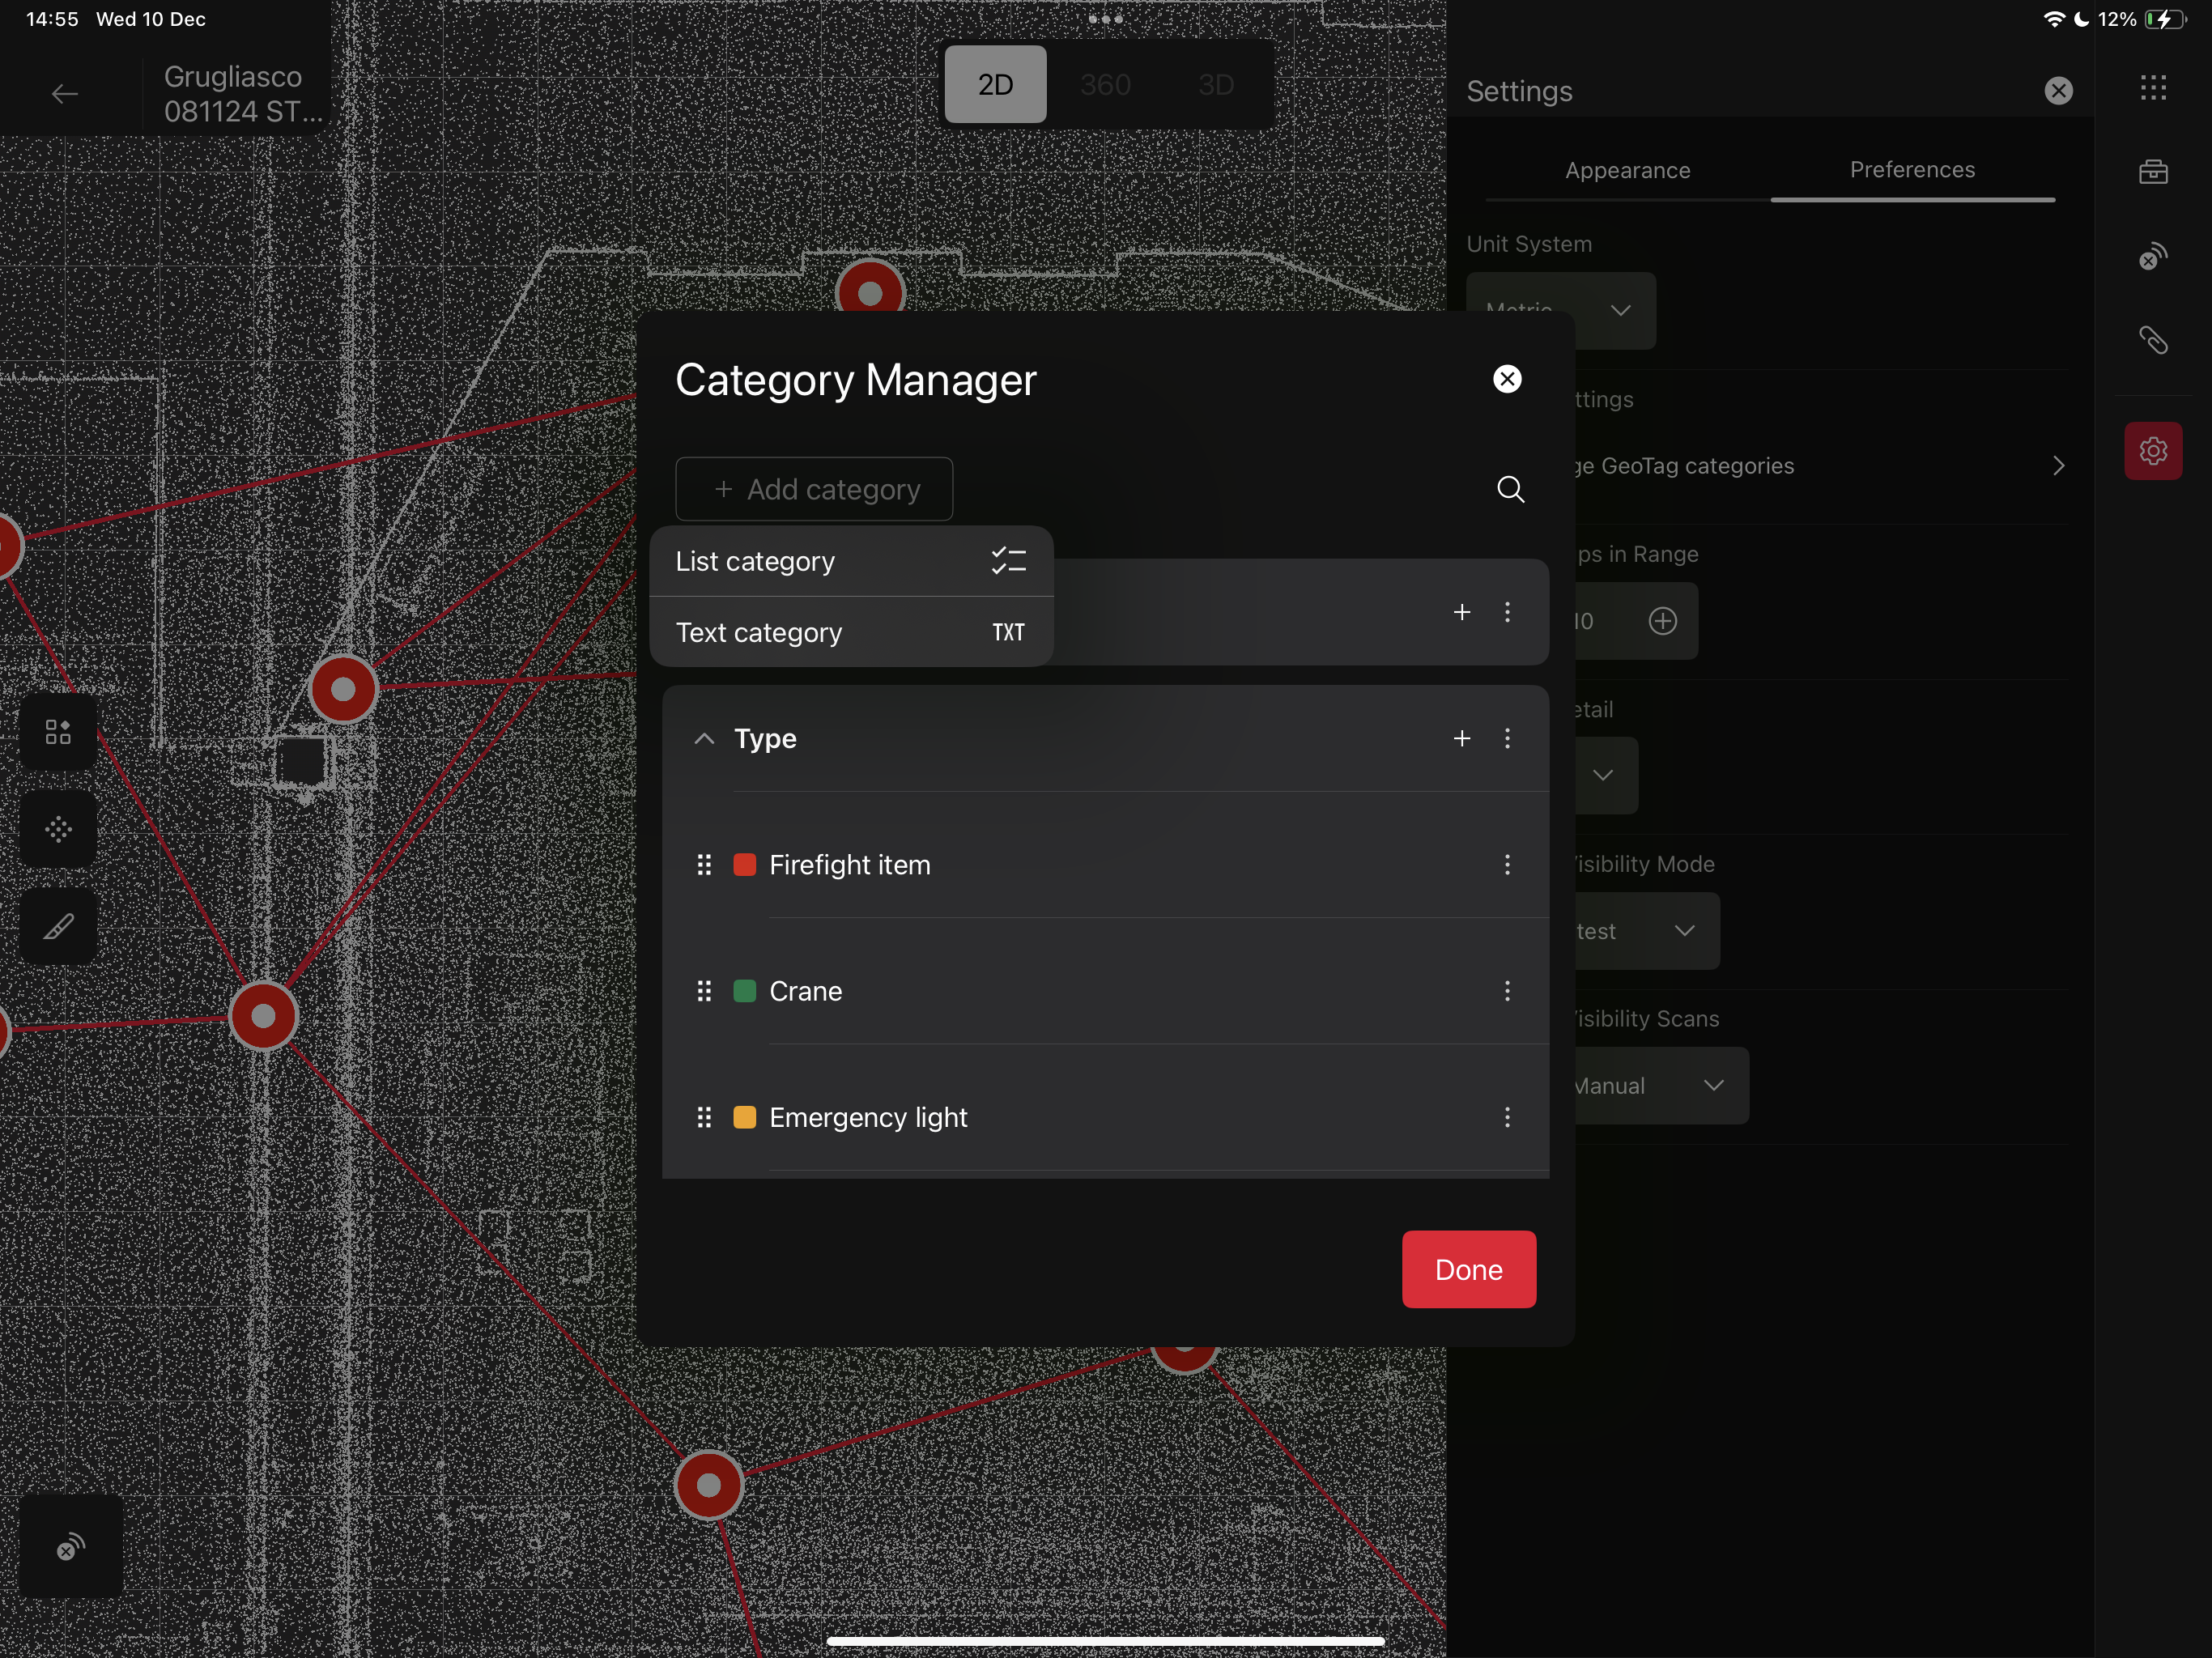Click the Add category button
This screenshot has width=2212, height=1658.
pos(814,489)
